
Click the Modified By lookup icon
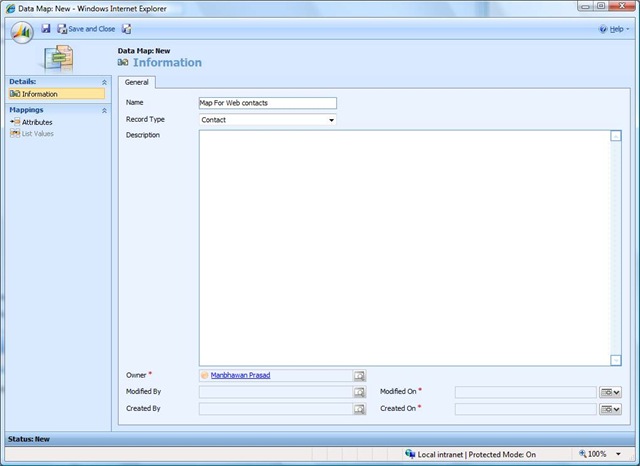(x=360, y=392)
